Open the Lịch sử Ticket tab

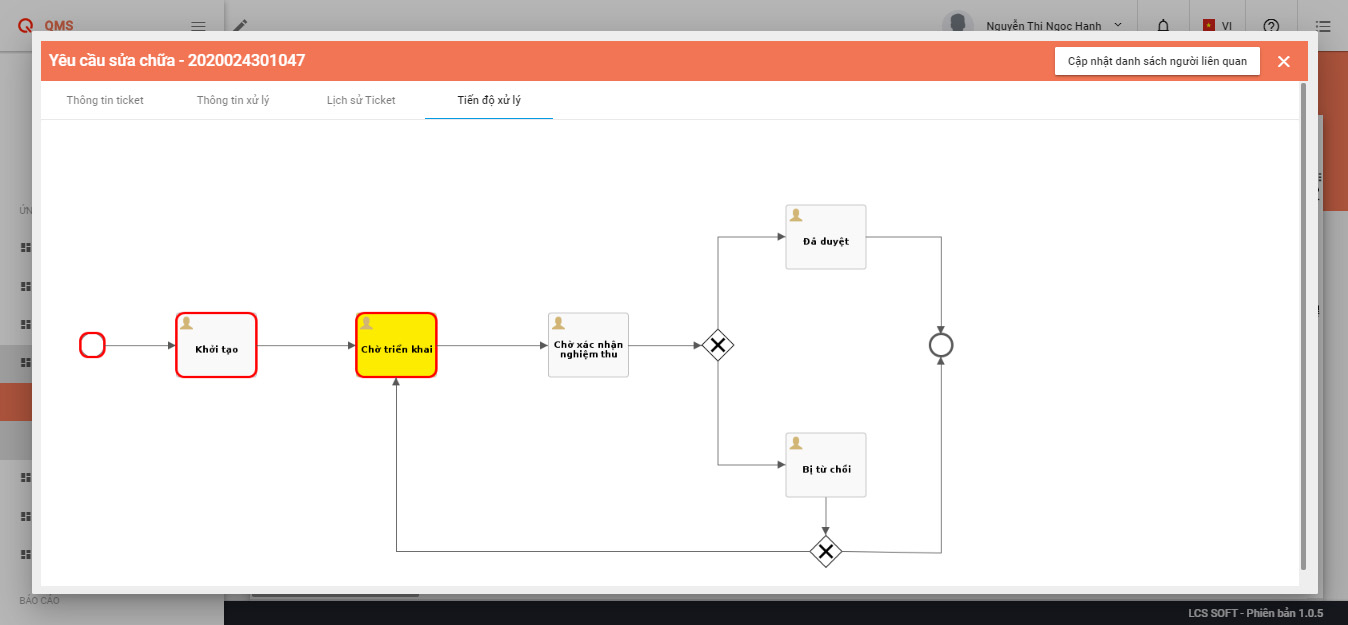click(361, 100)
